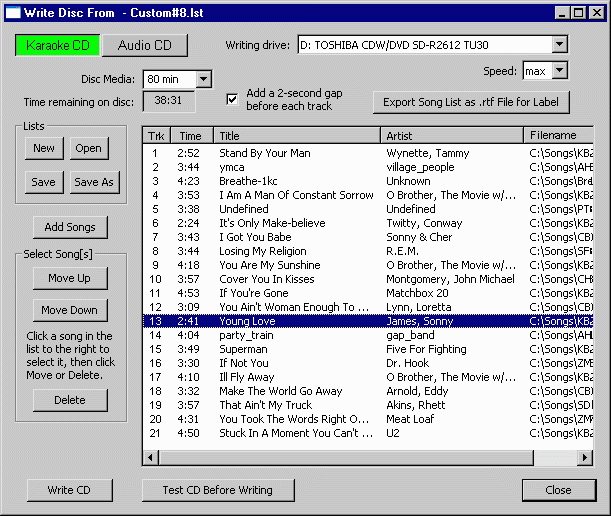
Task: Click the Add Songs button
Action: [x=70, y=228]
